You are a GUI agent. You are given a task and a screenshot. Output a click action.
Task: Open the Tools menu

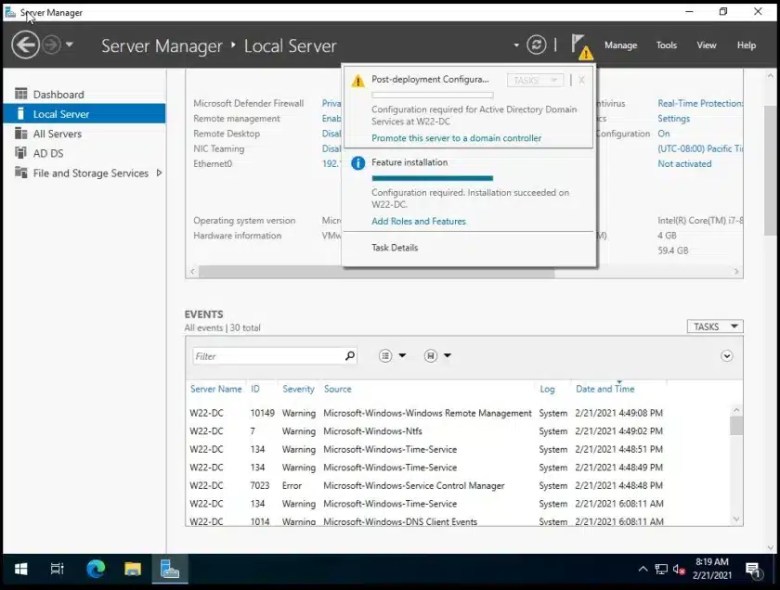(666, 45)
